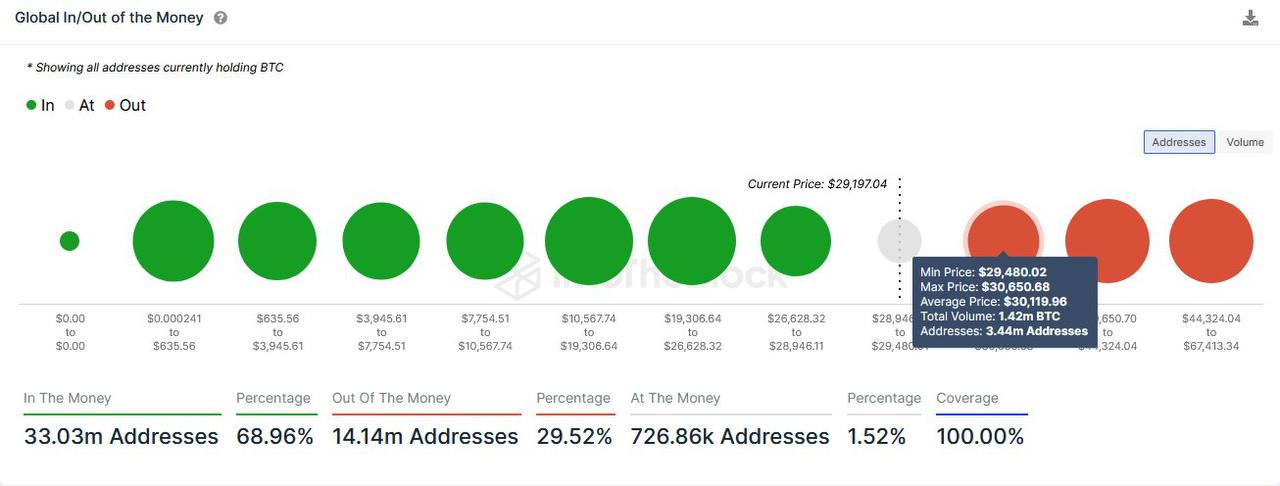The image size is (1280, 486).
Task: Select the $10,567.74 to $19,306.64 bubble
Action: coord(589,241)
